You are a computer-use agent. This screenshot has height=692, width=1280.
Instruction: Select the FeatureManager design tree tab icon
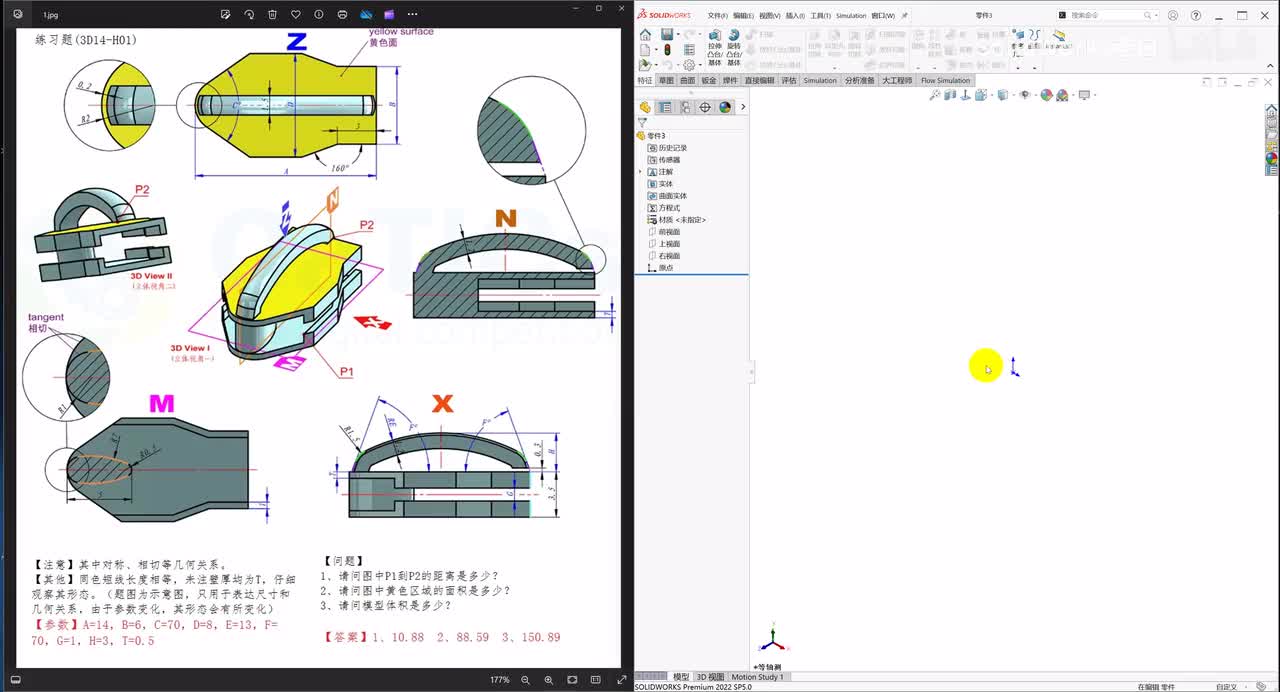pyautogui.click(x=645, y=107)
